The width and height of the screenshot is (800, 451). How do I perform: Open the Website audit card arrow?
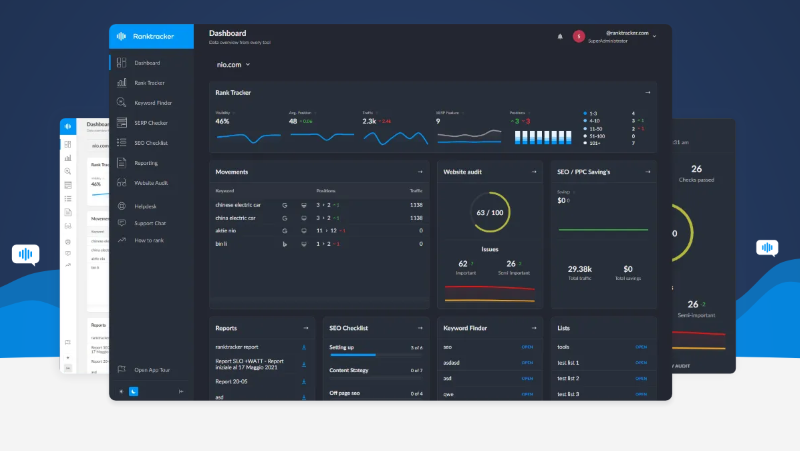[x=534, y=172]
